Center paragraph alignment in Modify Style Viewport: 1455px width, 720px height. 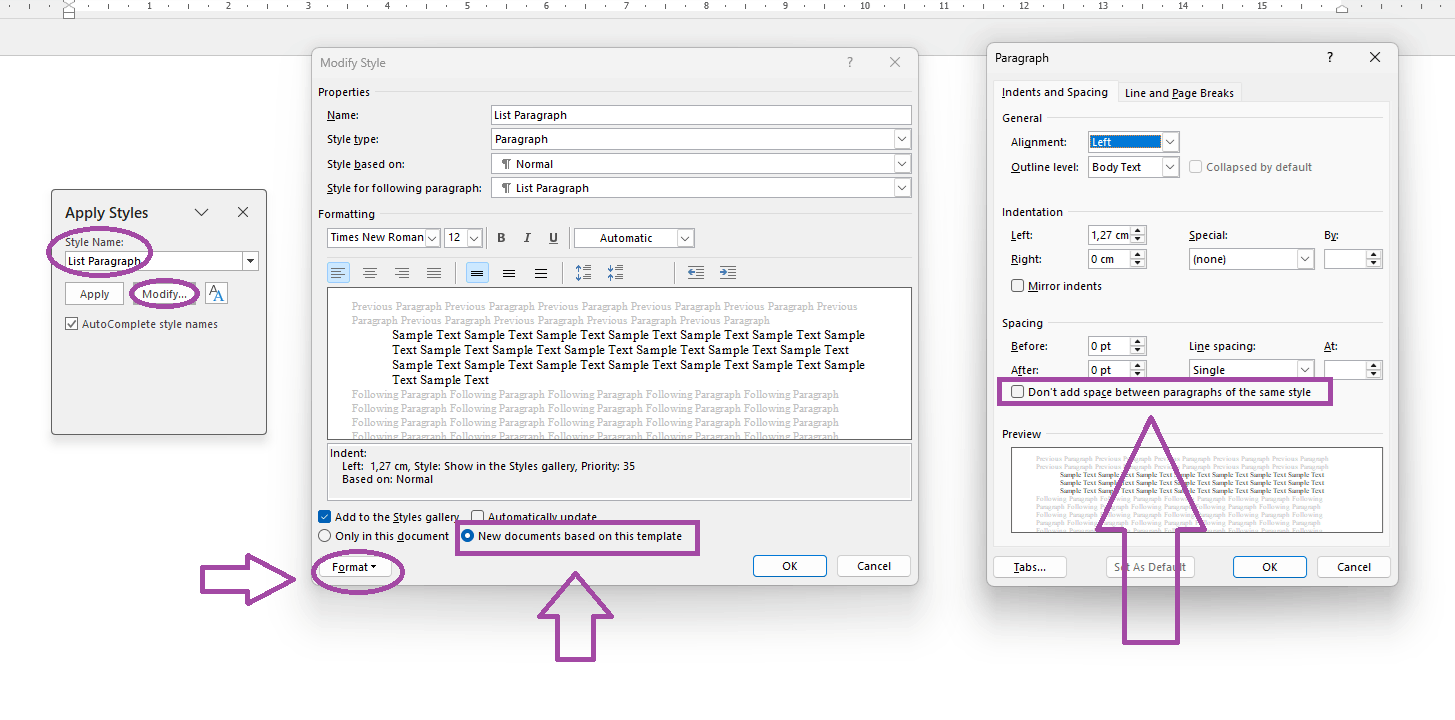(x=370, y=273)
